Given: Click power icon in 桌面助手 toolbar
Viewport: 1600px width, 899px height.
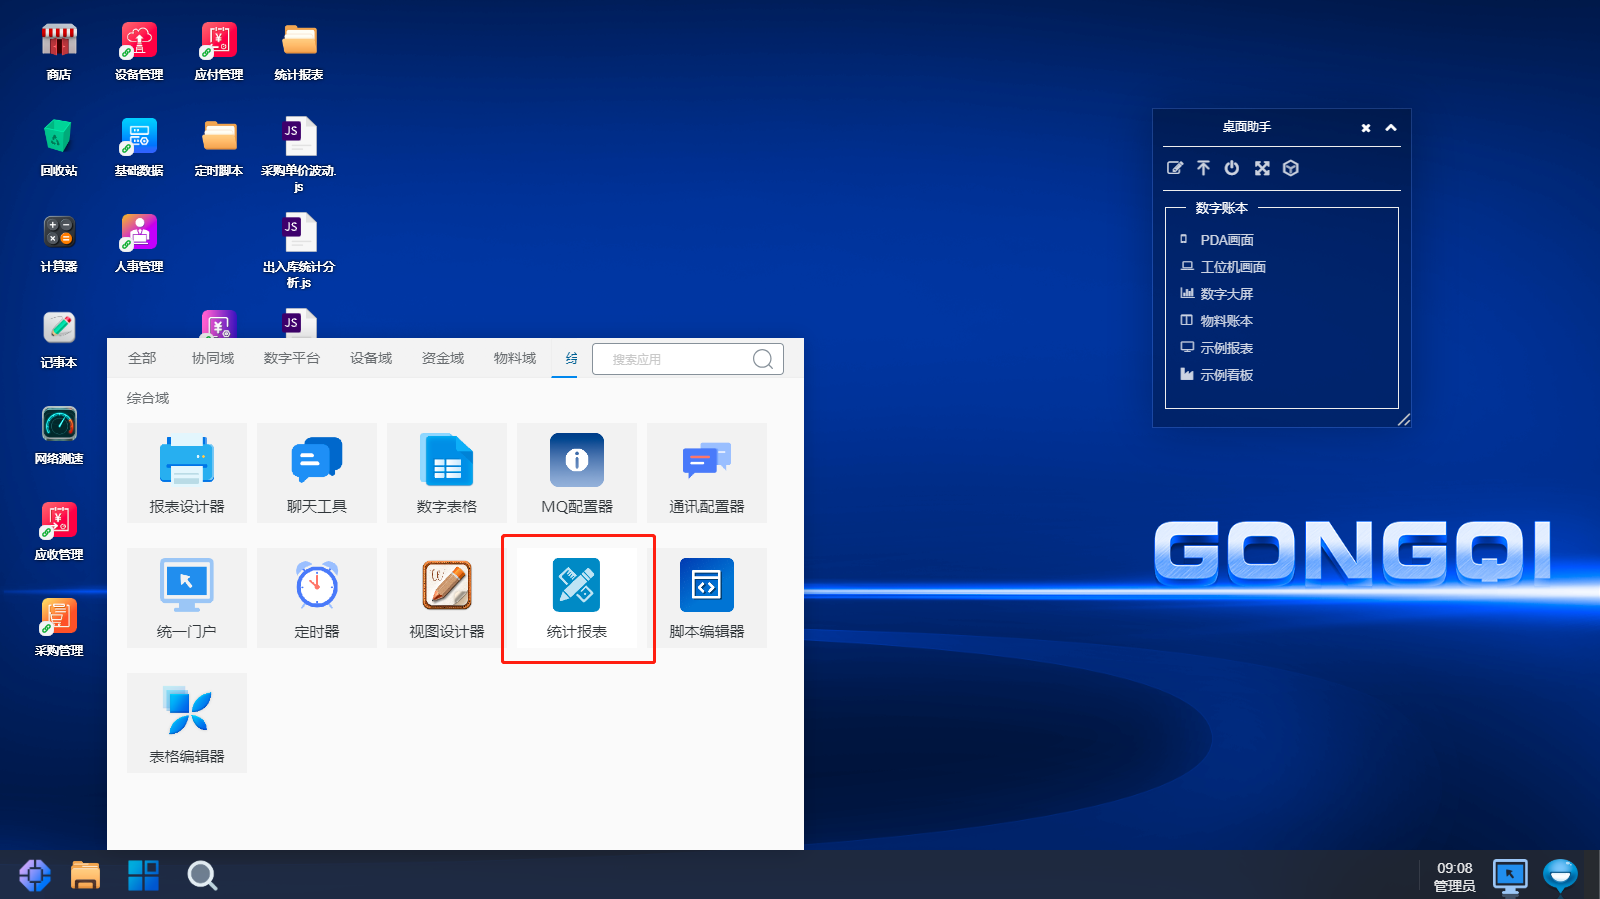Looking at the screenshot, I should 1232,168.
